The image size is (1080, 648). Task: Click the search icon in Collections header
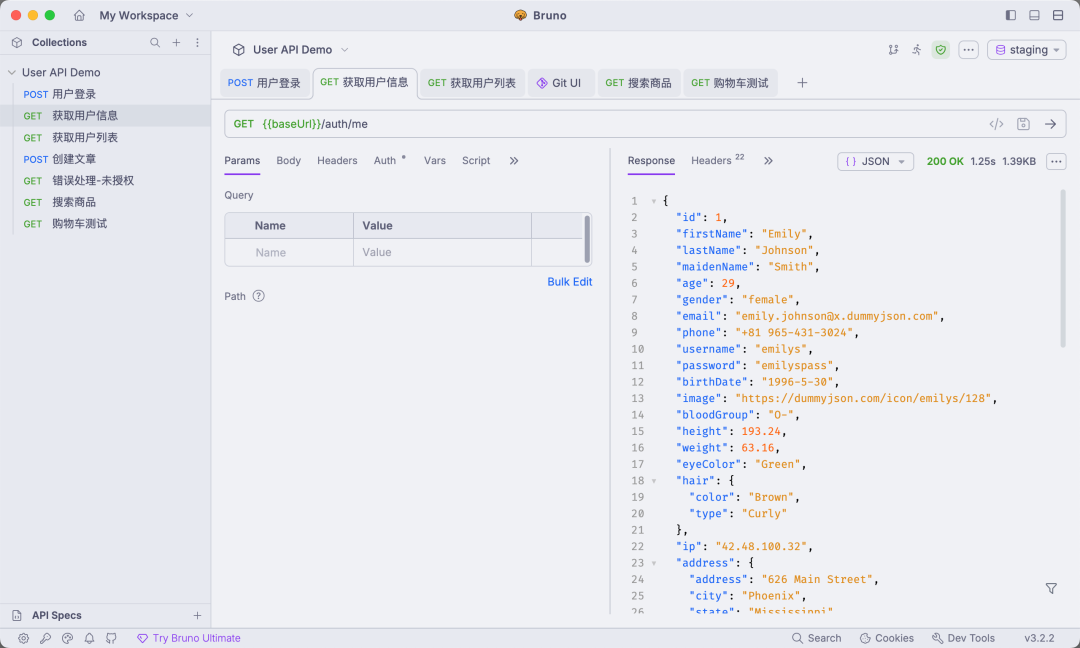(x=155, y=43)
